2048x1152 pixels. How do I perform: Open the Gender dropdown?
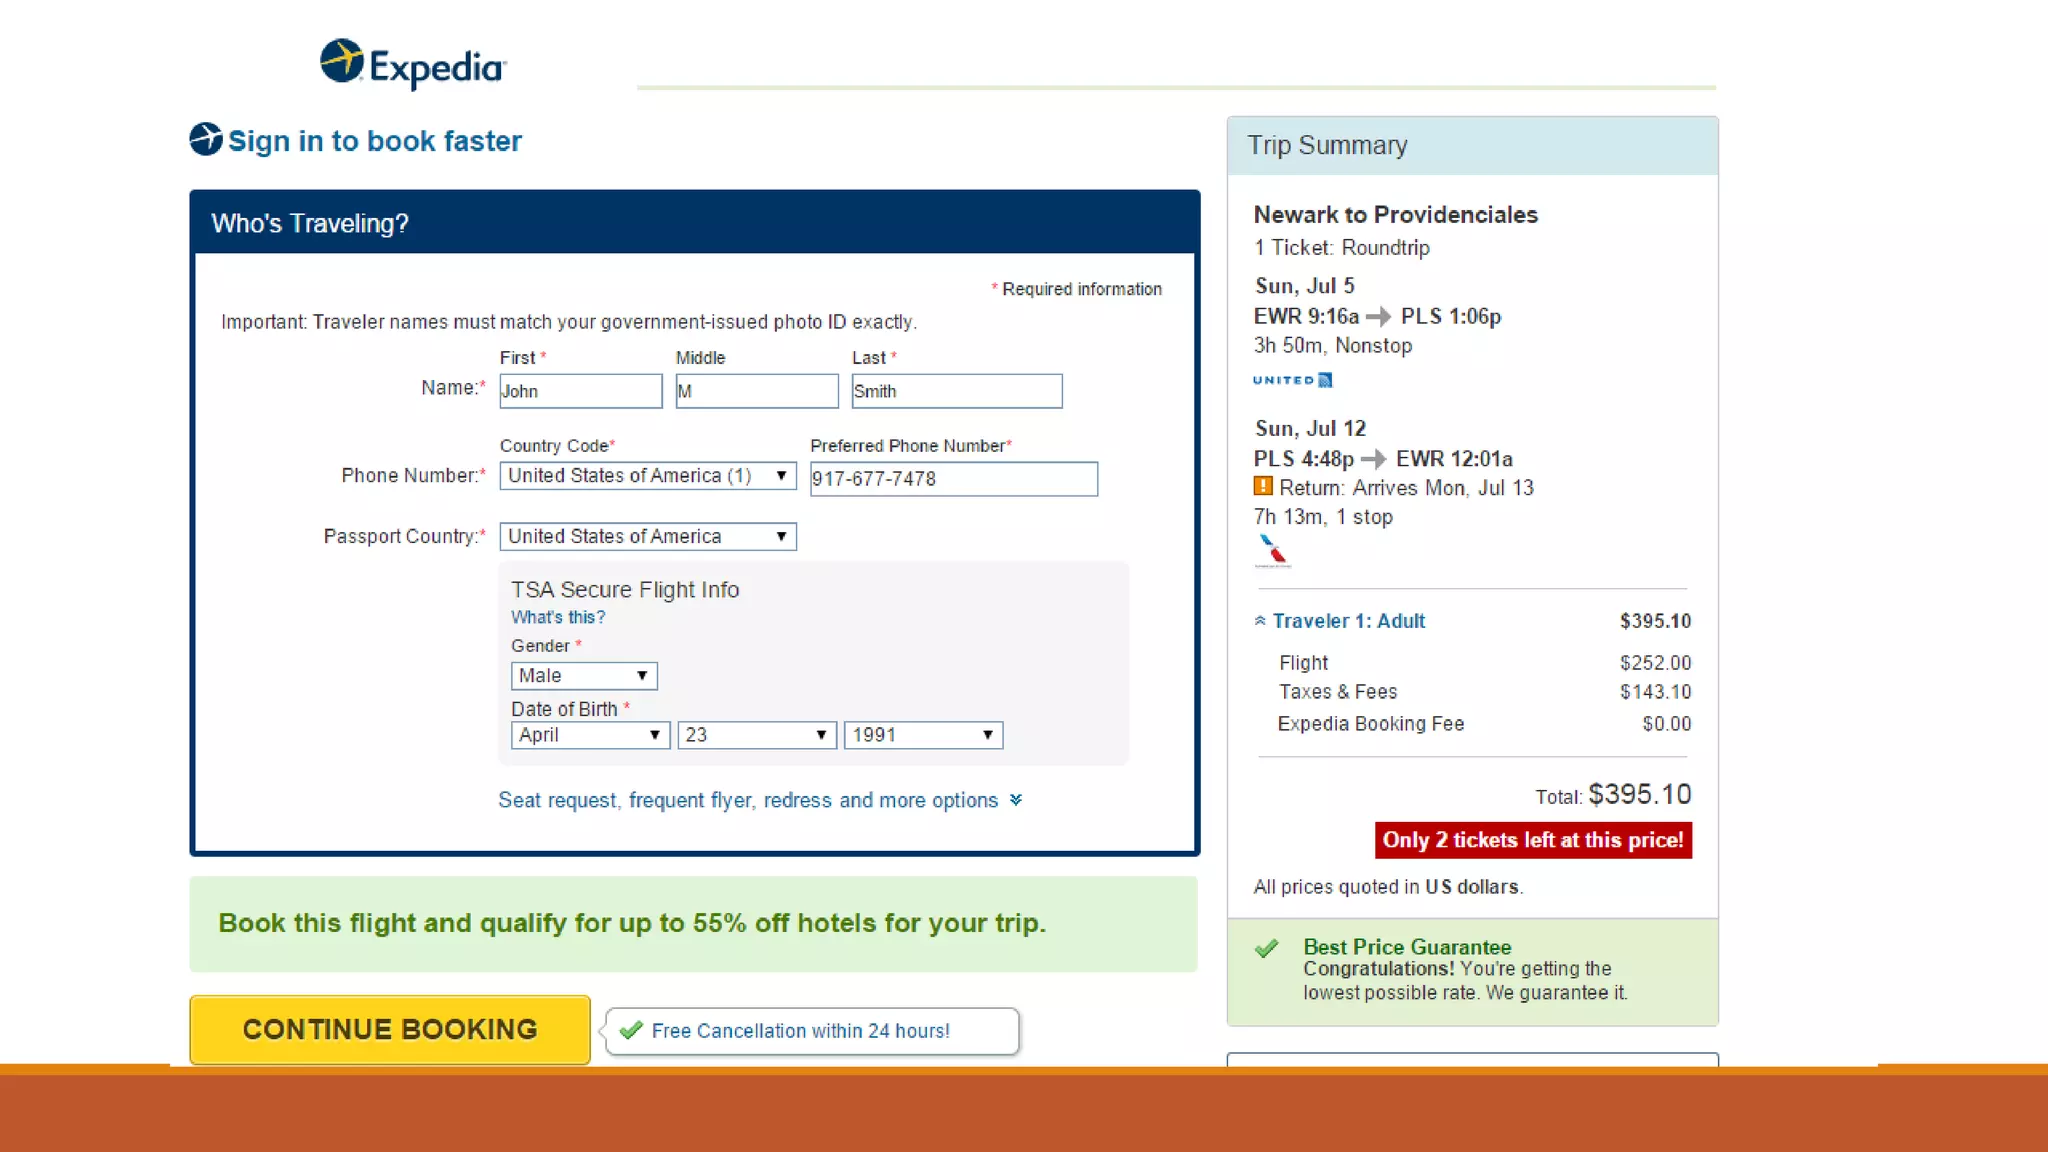click(x=583, y=676)
